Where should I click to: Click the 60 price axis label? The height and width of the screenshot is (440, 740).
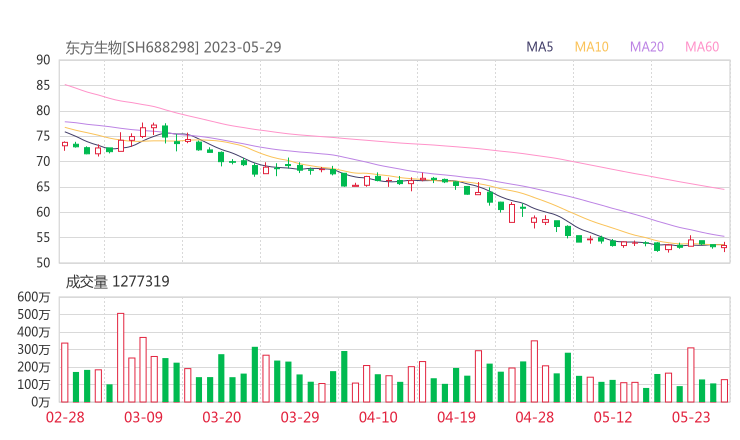click(43, 212)
